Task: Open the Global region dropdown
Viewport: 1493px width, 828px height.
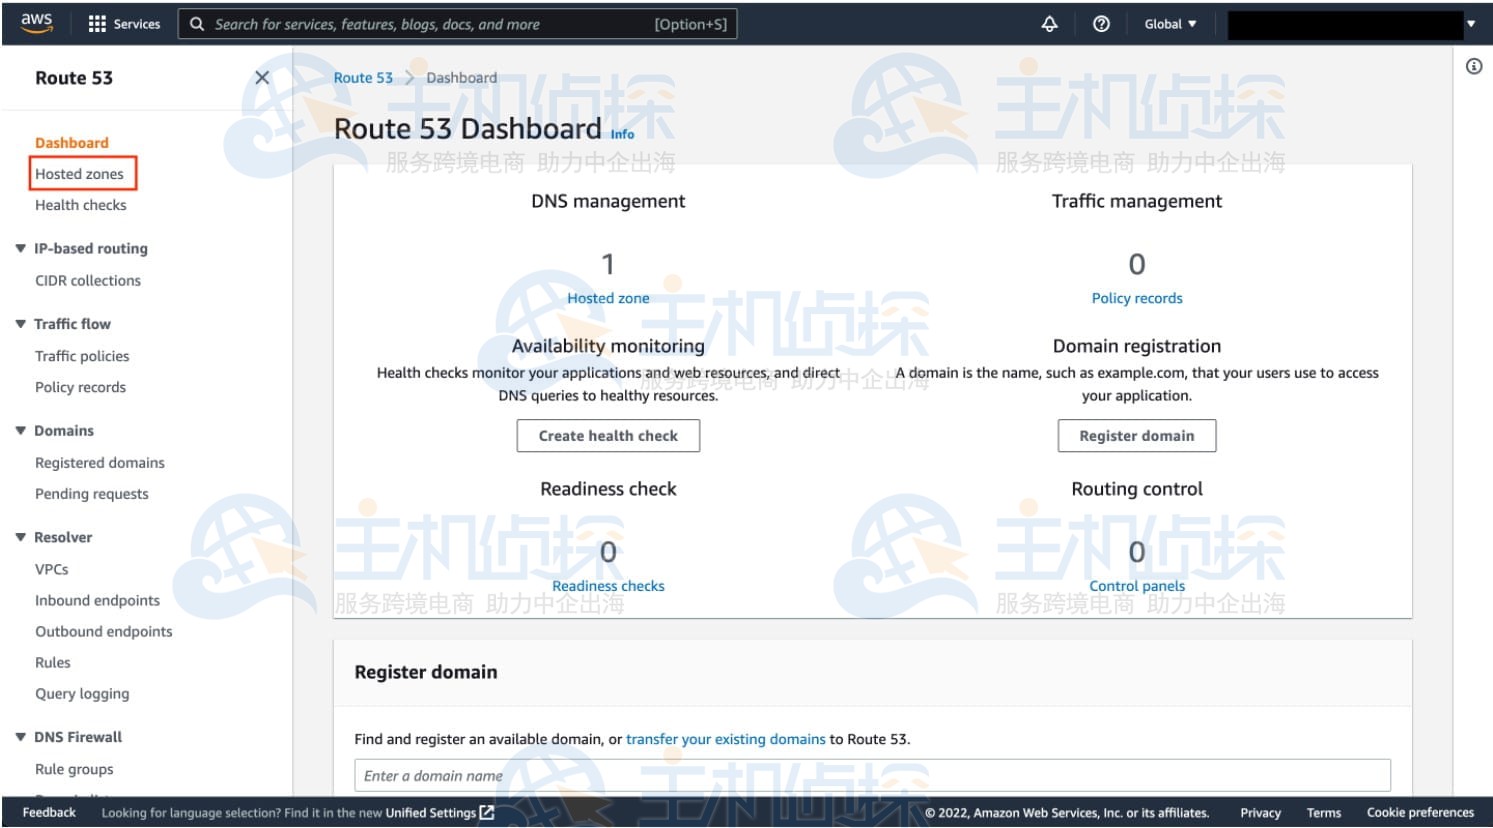Action: coord(1170,24)
